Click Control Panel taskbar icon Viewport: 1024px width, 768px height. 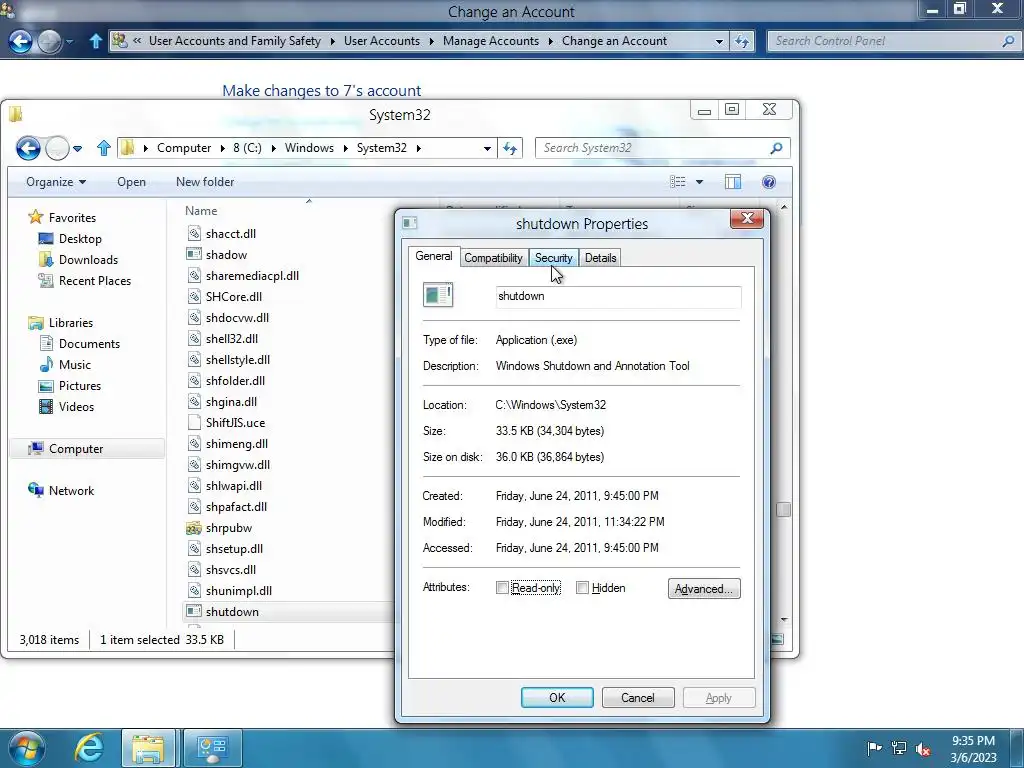click(212, 748)
